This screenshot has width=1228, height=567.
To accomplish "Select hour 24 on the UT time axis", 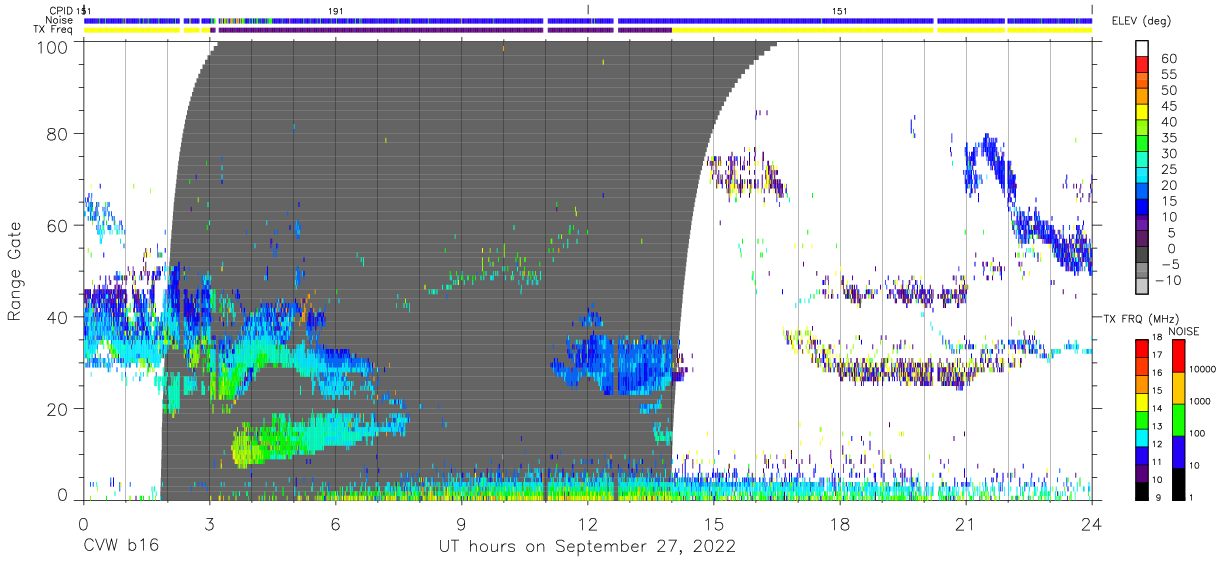I will (1092, 524).
